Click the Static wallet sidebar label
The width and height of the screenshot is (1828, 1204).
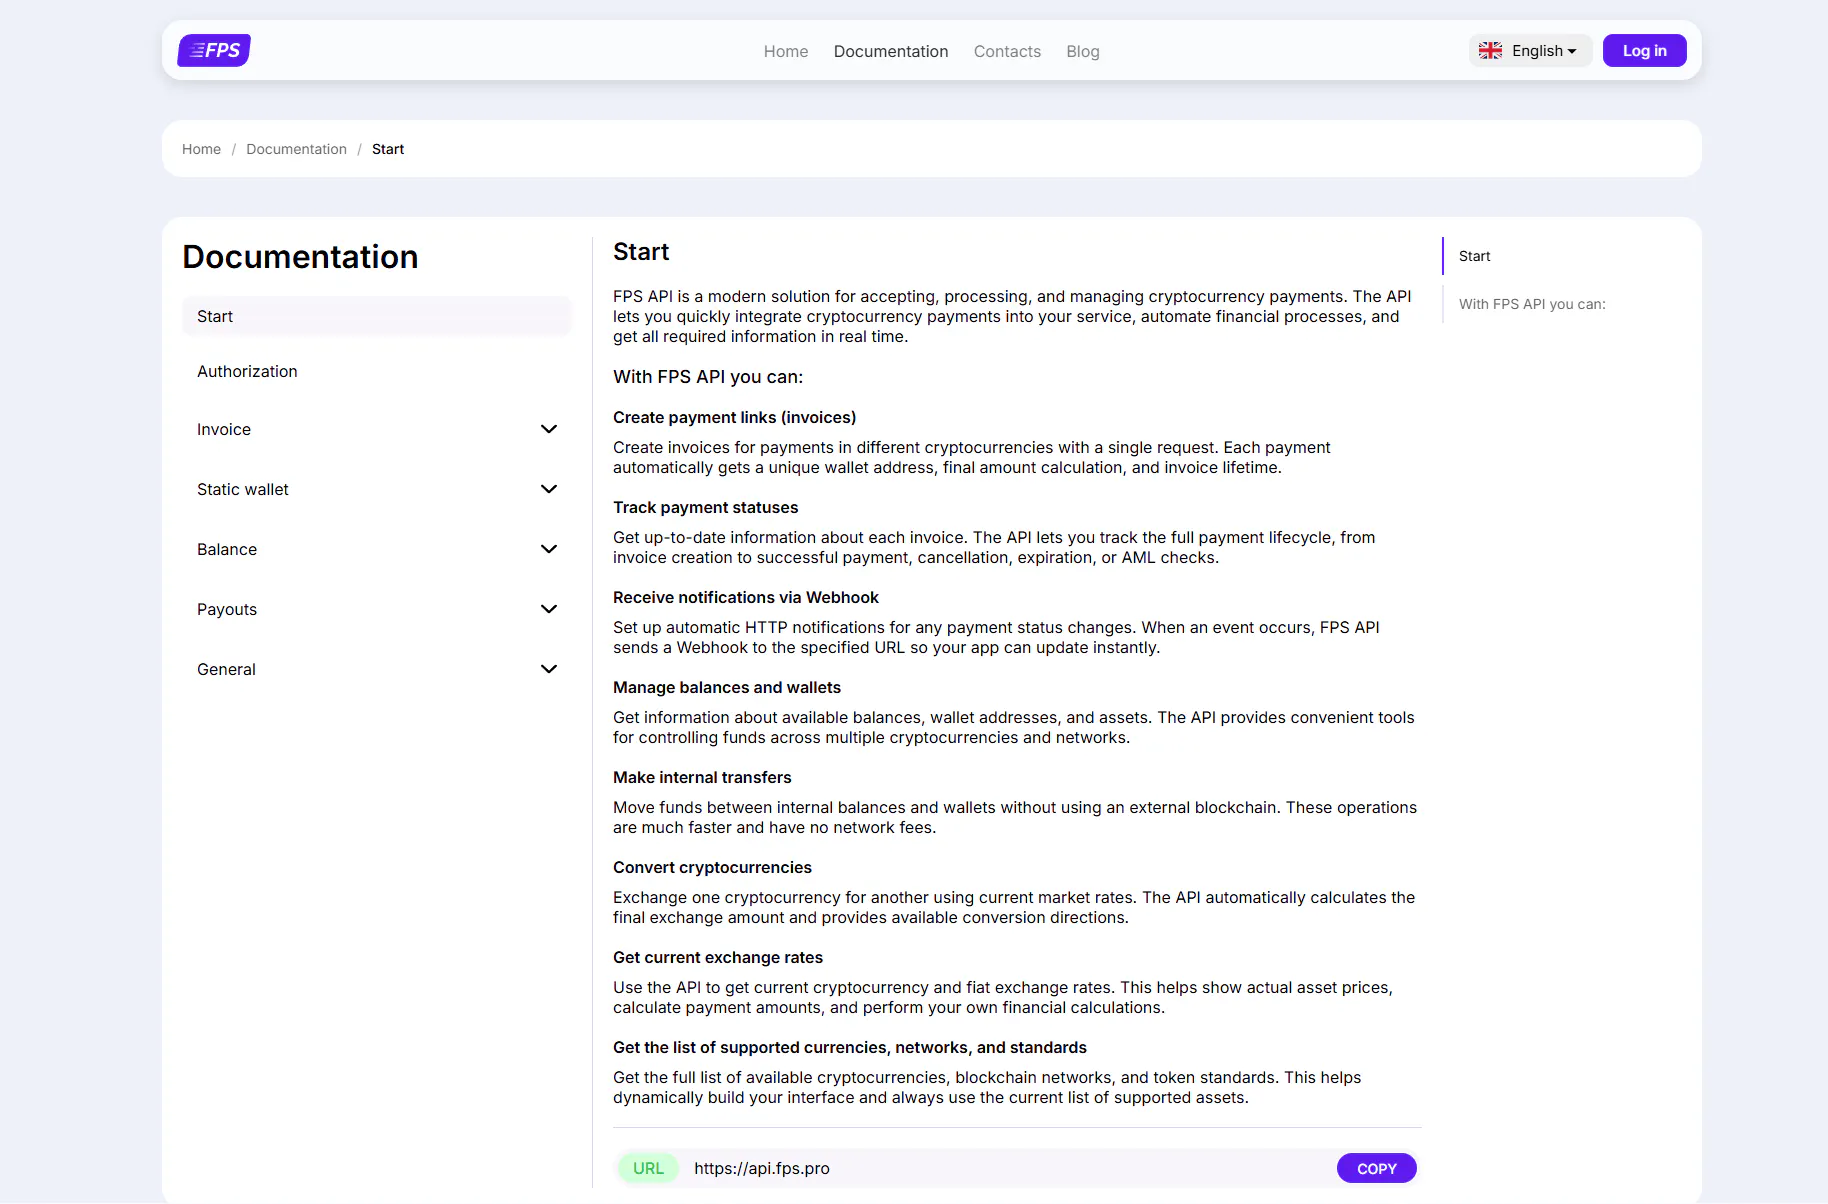pyautogui.click(x=243, y=489)
